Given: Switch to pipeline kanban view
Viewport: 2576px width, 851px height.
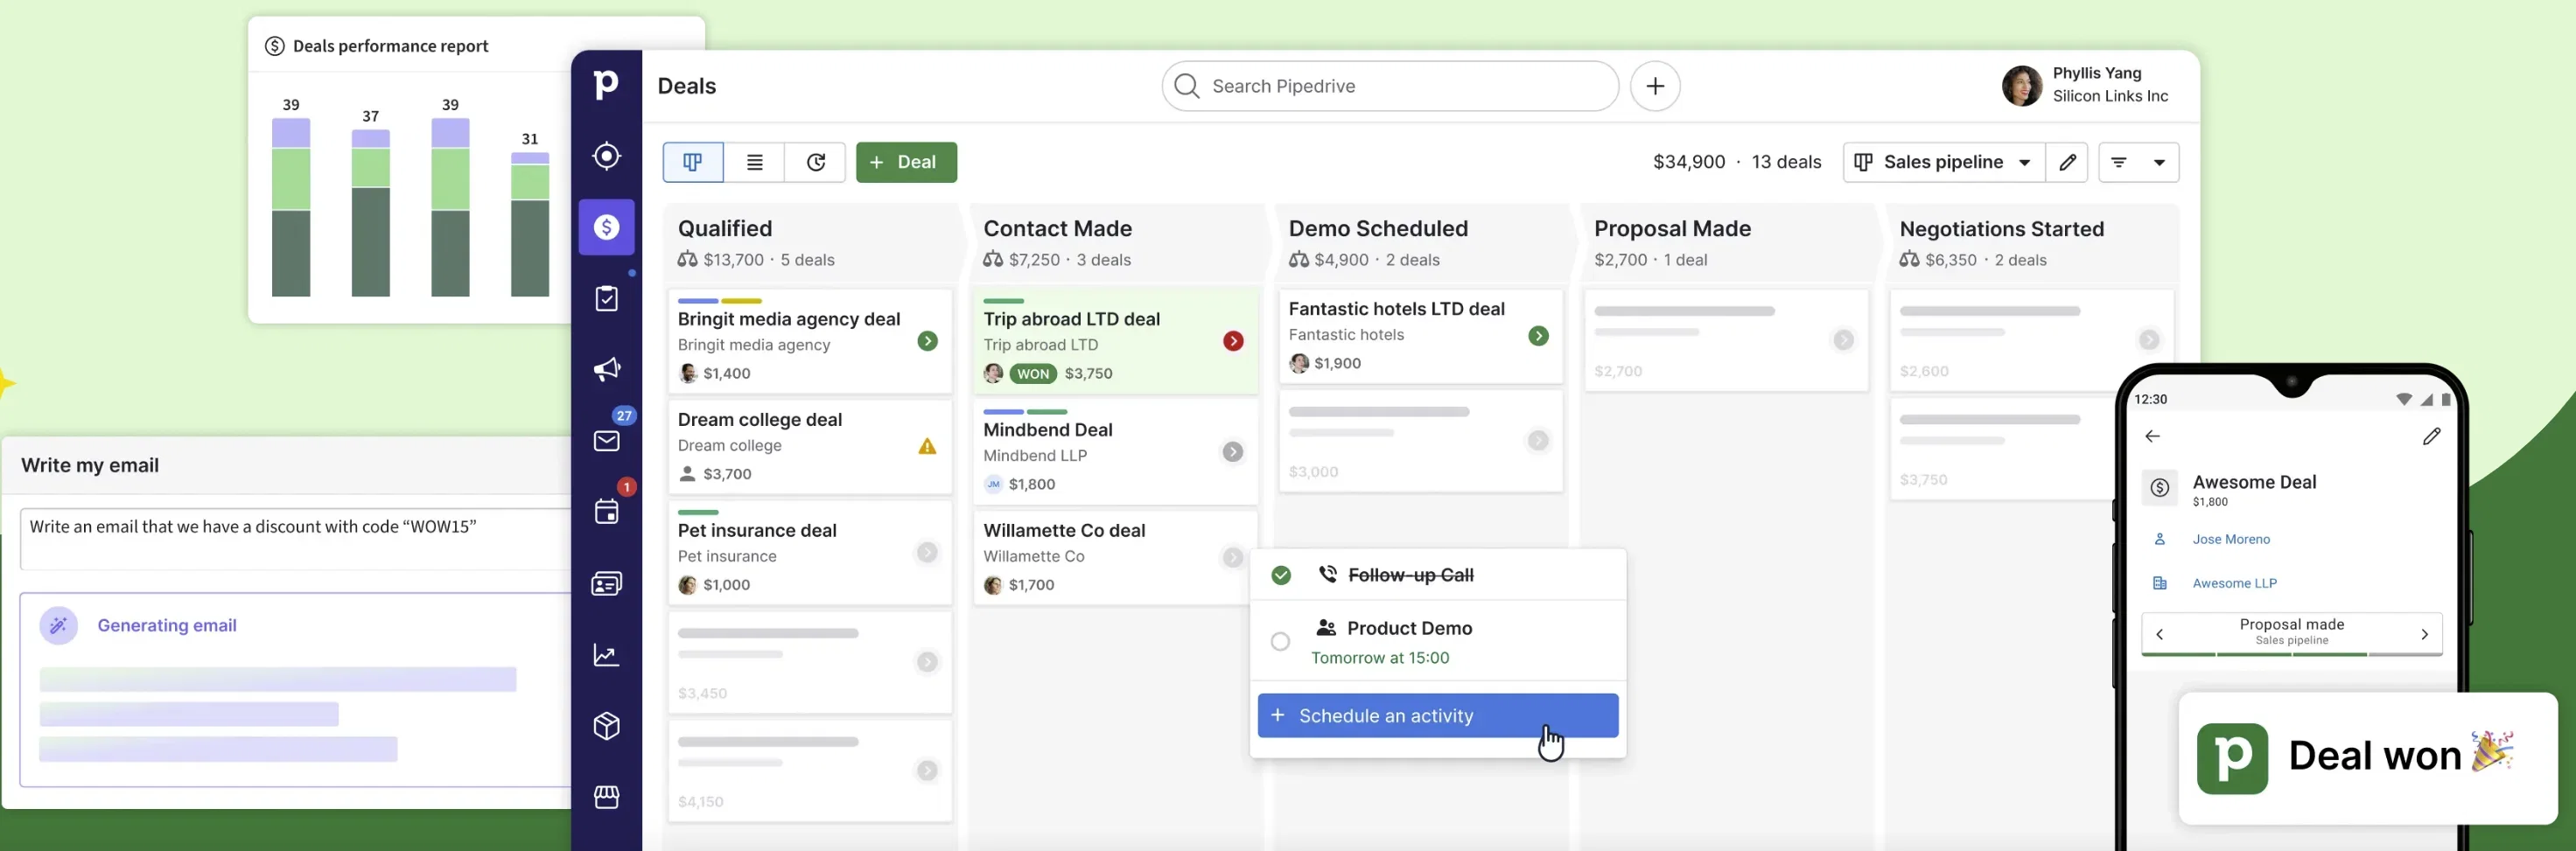Looking at the screenshot, I should click(x=692, y=162).
